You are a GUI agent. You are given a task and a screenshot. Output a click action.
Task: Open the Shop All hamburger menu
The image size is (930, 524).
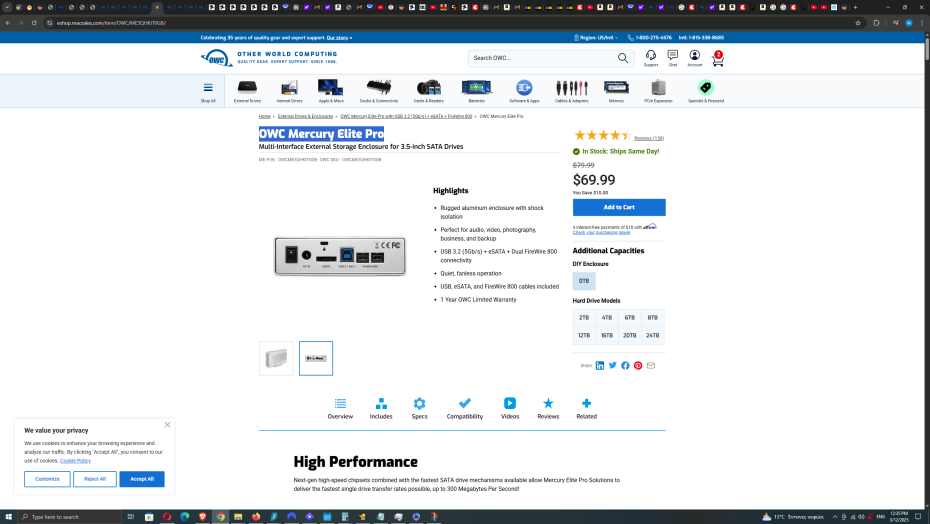click(x=208, y=91)
